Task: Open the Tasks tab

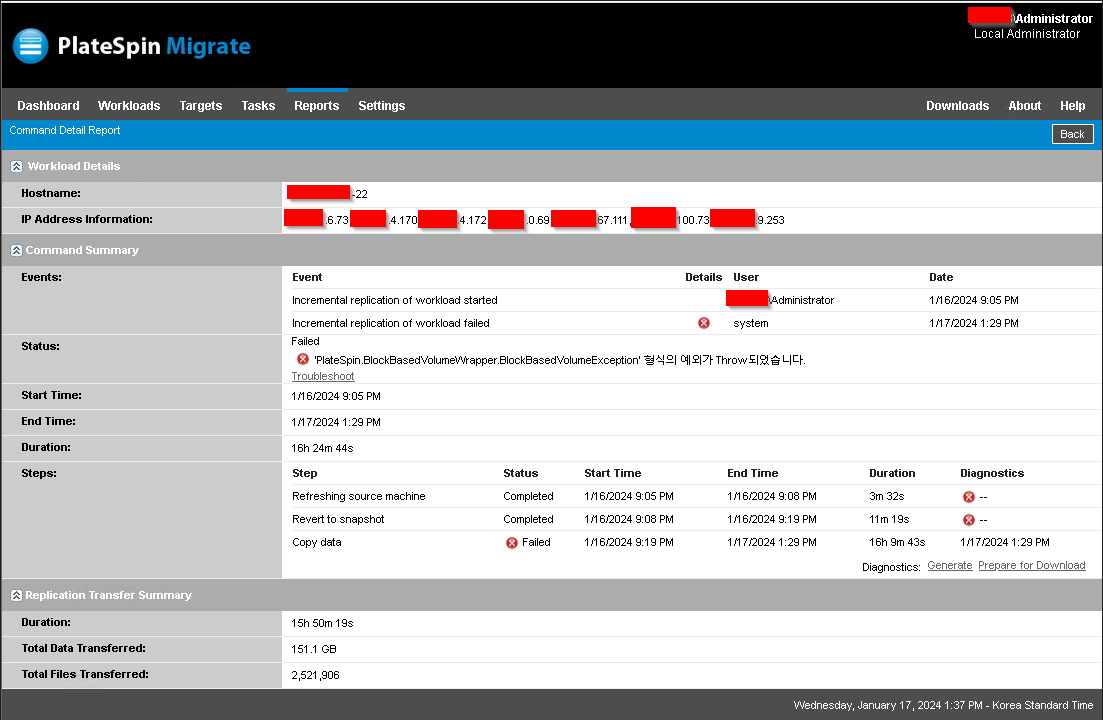Action: pyautogui.click(x=258, y=105)
